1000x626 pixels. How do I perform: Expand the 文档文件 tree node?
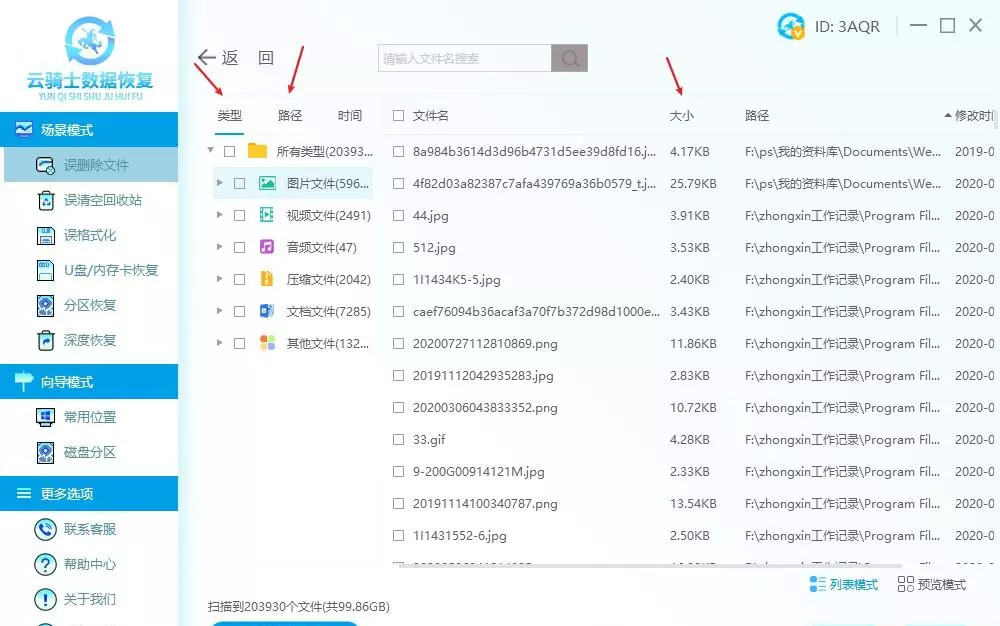(220, 311)
